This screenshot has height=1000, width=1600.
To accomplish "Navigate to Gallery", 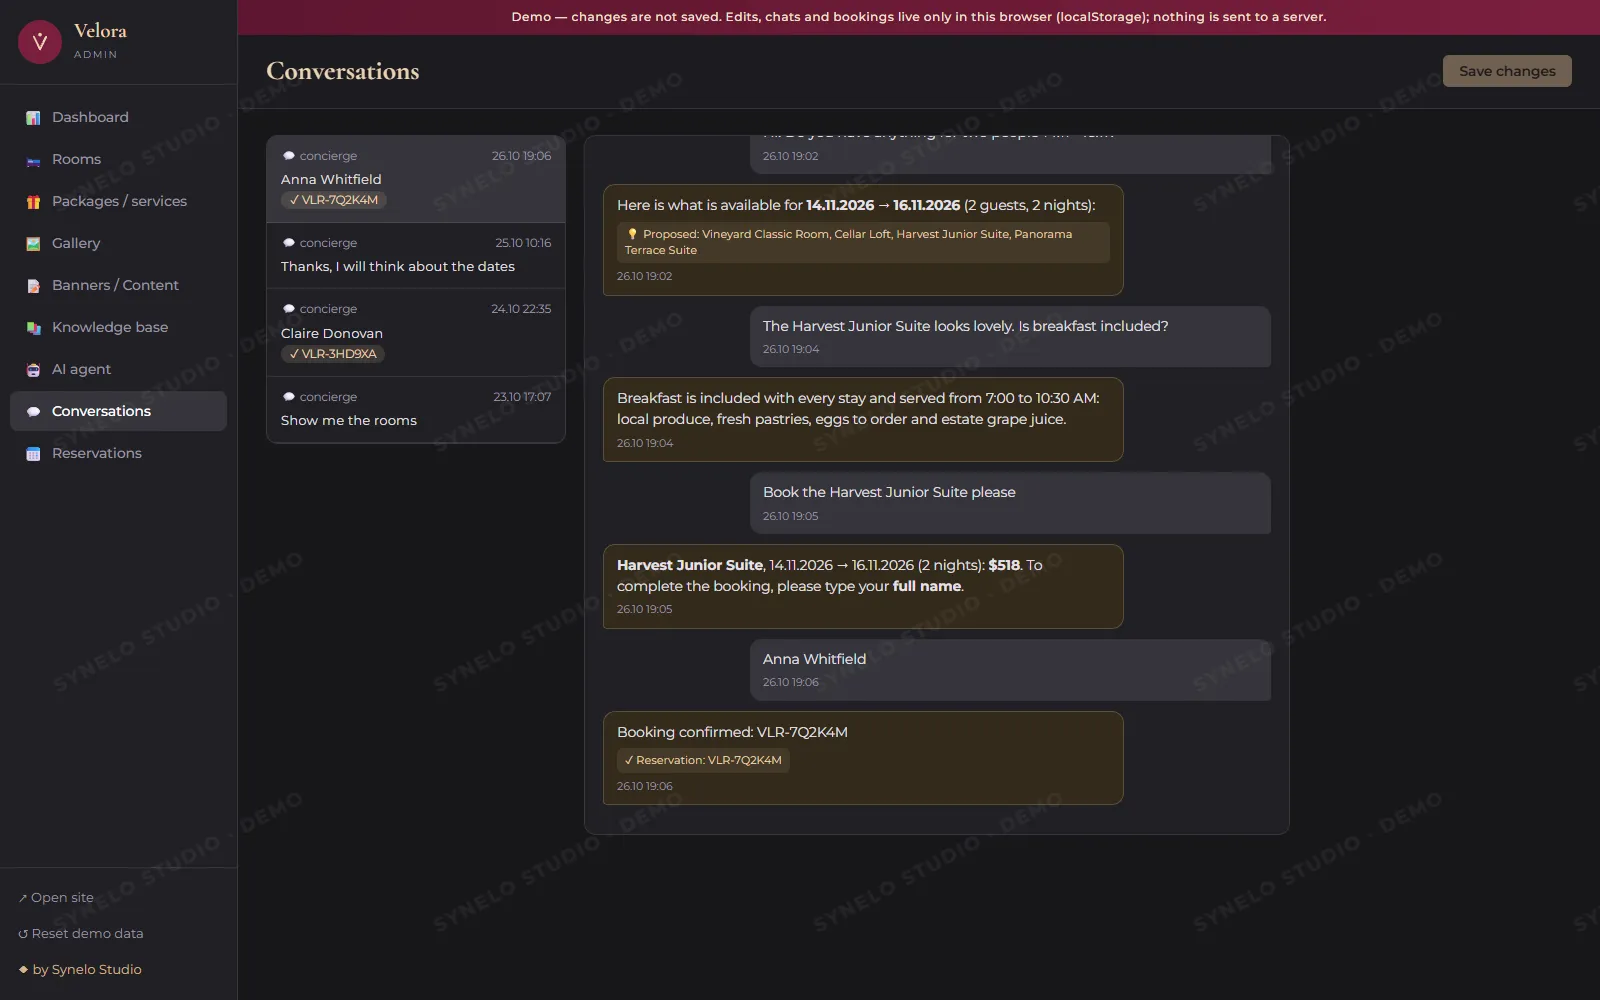I will 118,243.
